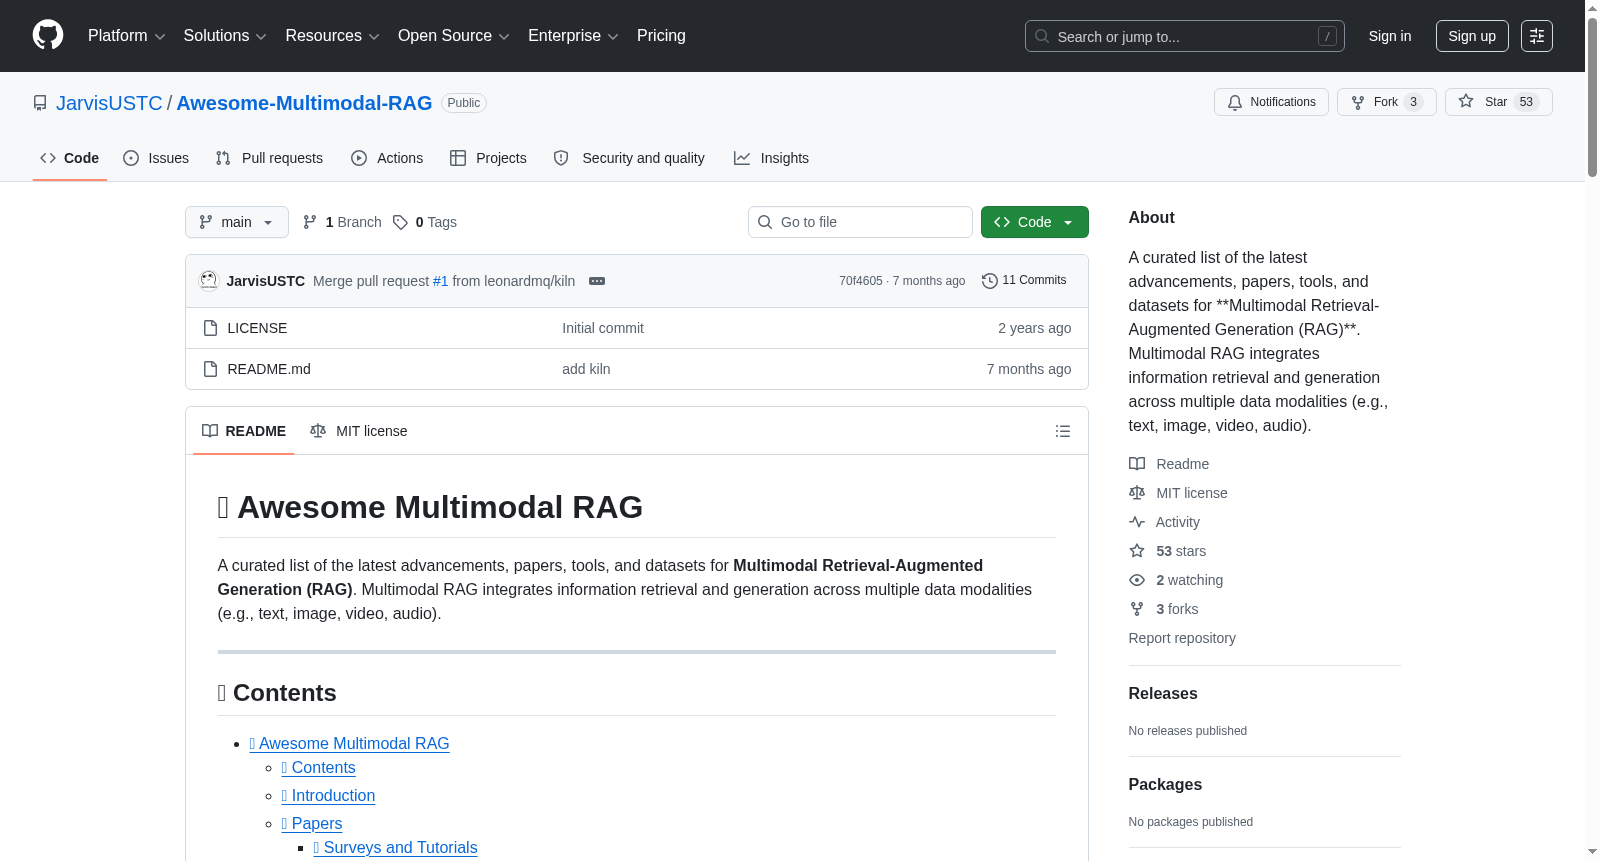The height and width of the screenshot is (861, 1600).
Task: Click the commit message ellipsis expander icon
Action: tap(597, 281)
